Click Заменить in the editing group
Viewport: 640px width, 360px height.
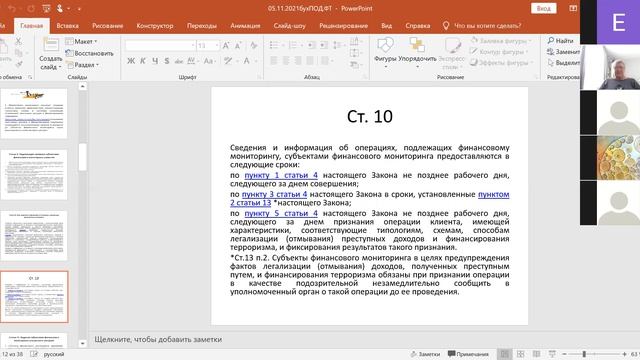(563, 51)
